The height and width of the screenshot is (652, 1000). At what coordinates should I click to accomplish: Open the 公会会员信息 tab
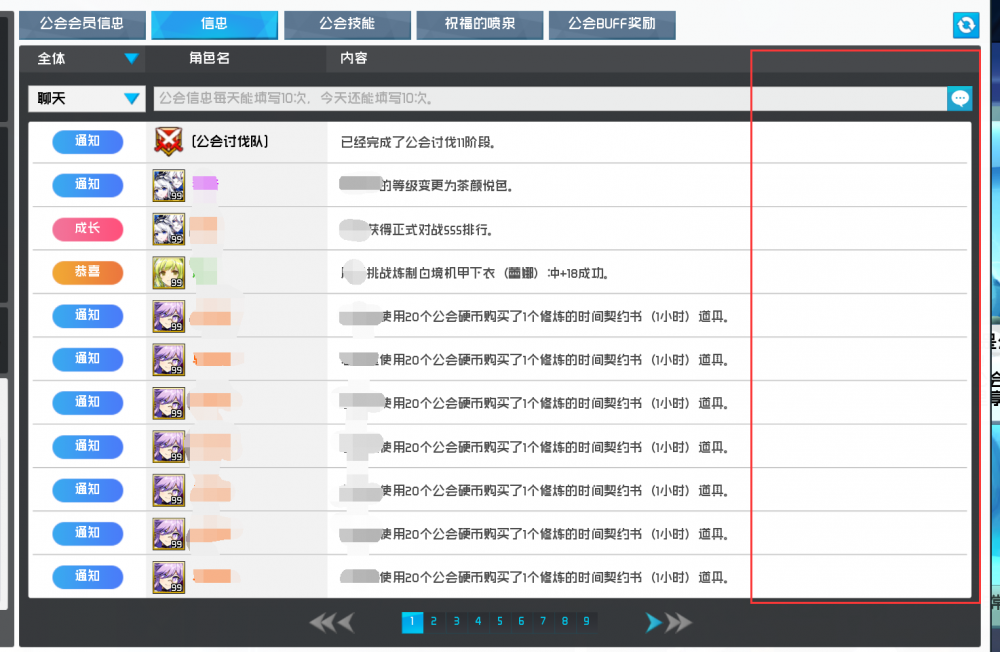[x=83, y=25]
